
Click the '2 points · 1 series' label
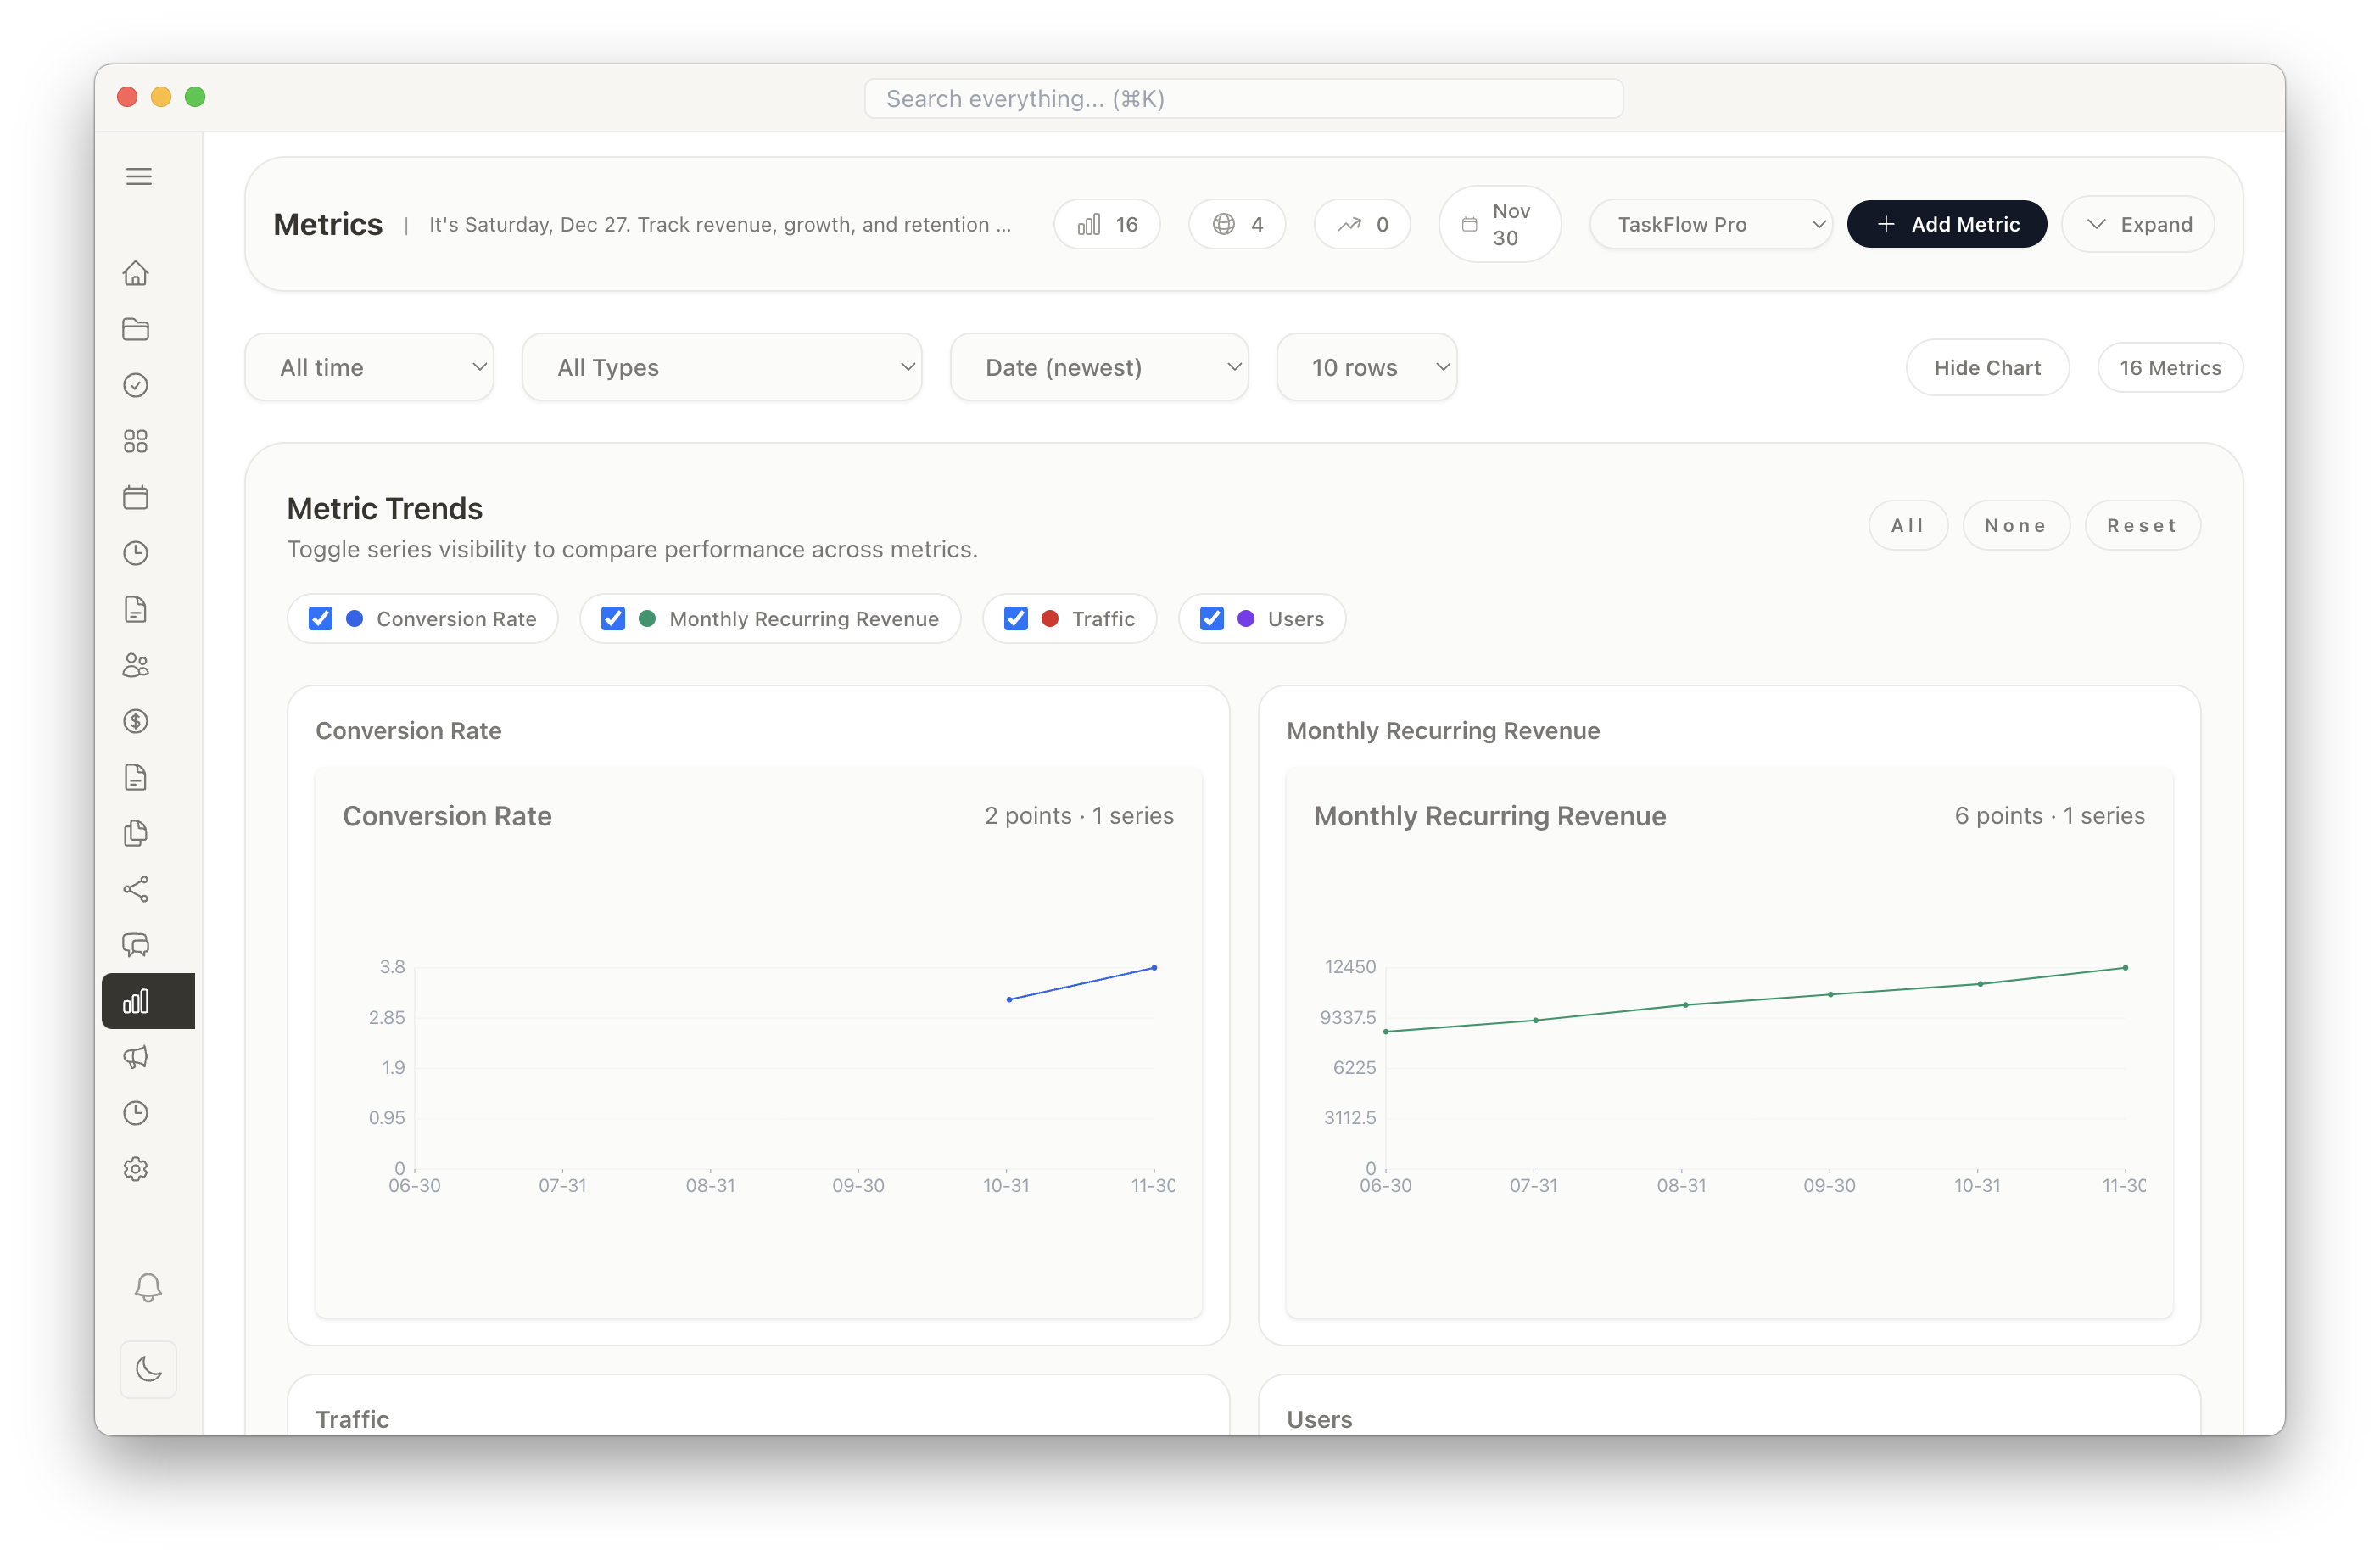coord(1079,816)
